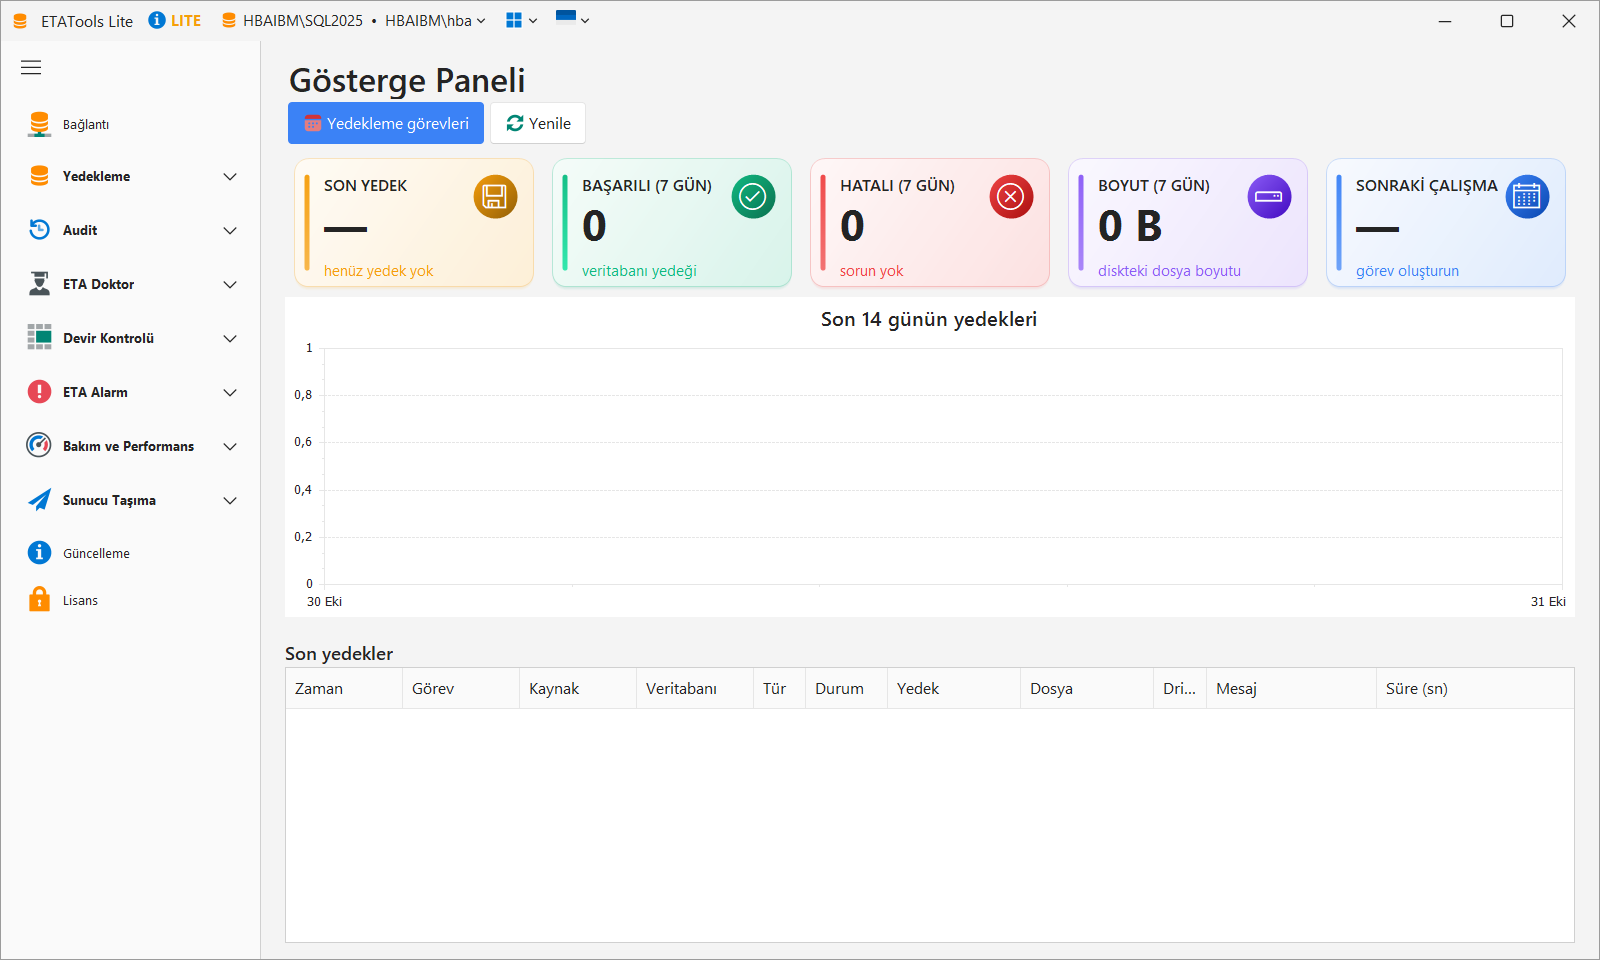Image resolution: width=1600 pixels, height=960 pixels.
Task: Expand the ETA Alarm section chevron
Action: coord(230,393)
